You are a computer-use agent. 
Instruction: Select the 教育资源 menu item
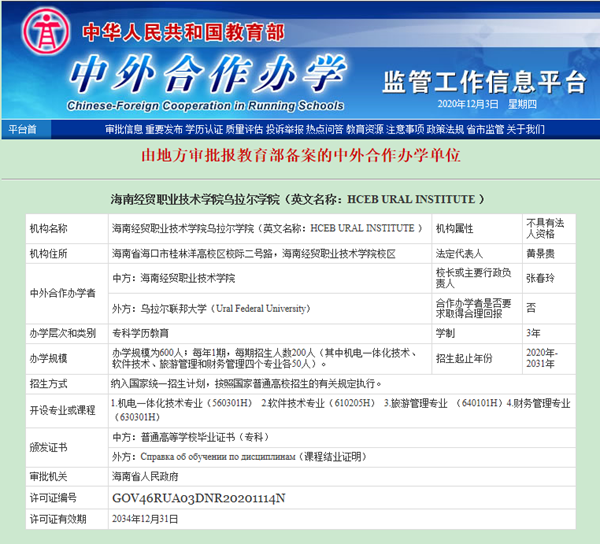(365, 129)
